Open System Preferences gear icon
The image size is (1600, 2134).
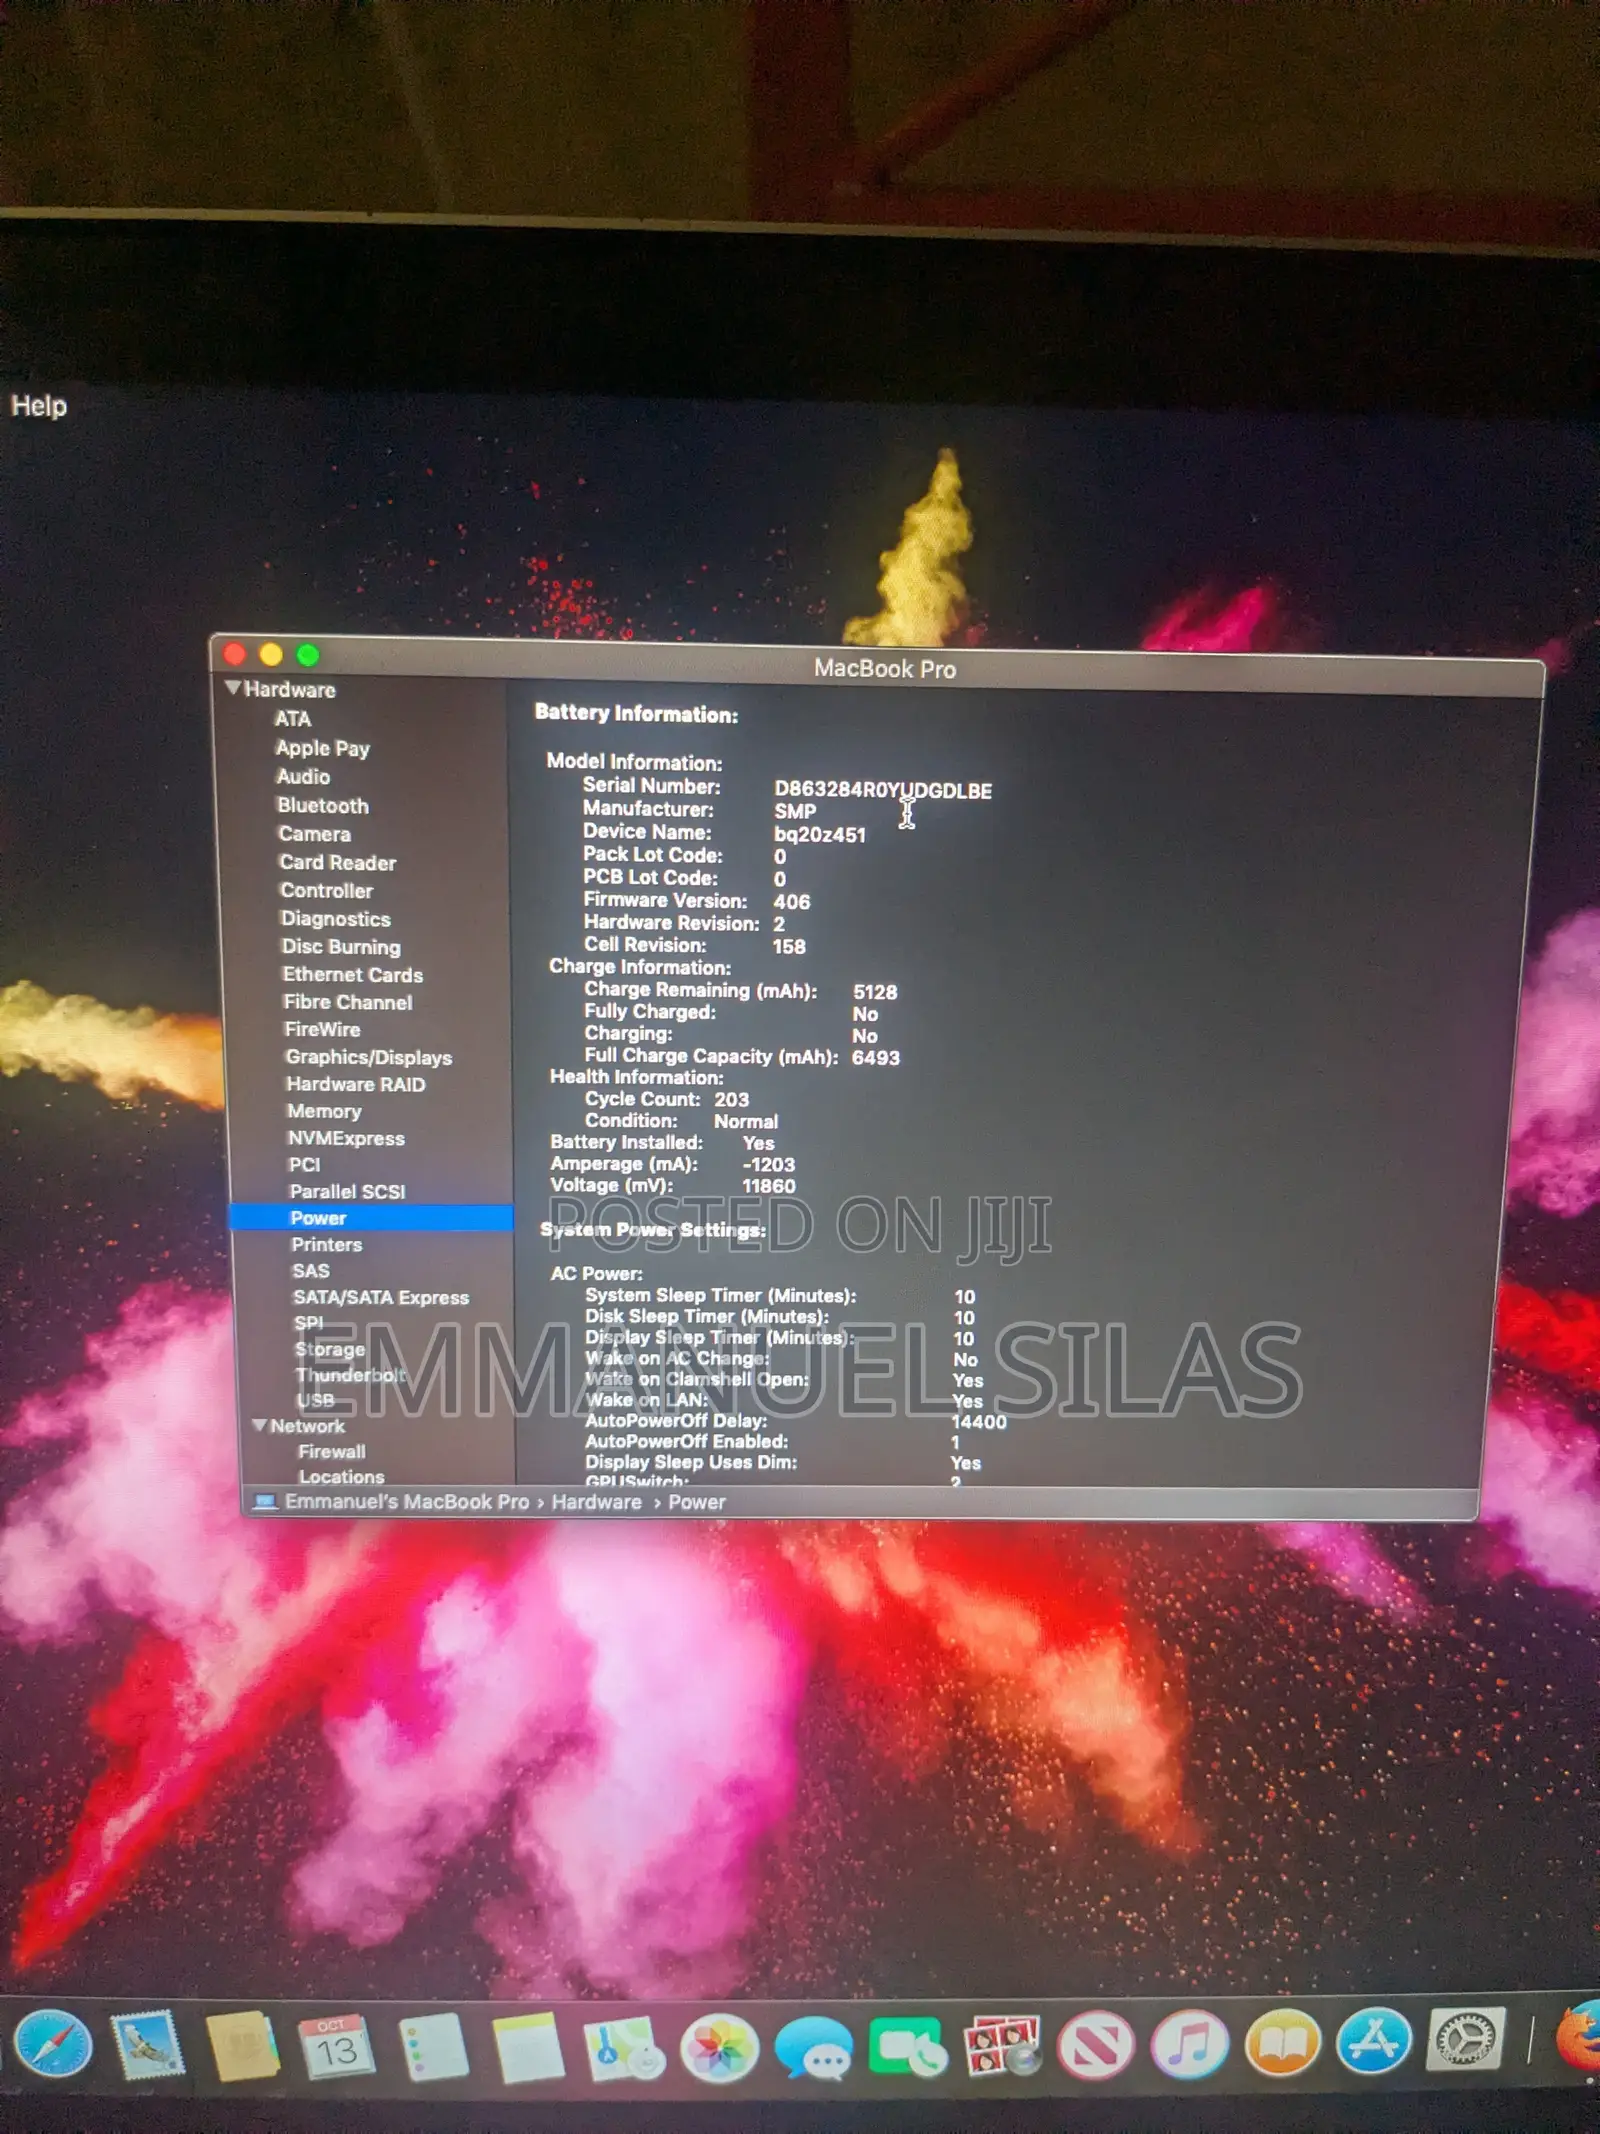(1466, 2037)
